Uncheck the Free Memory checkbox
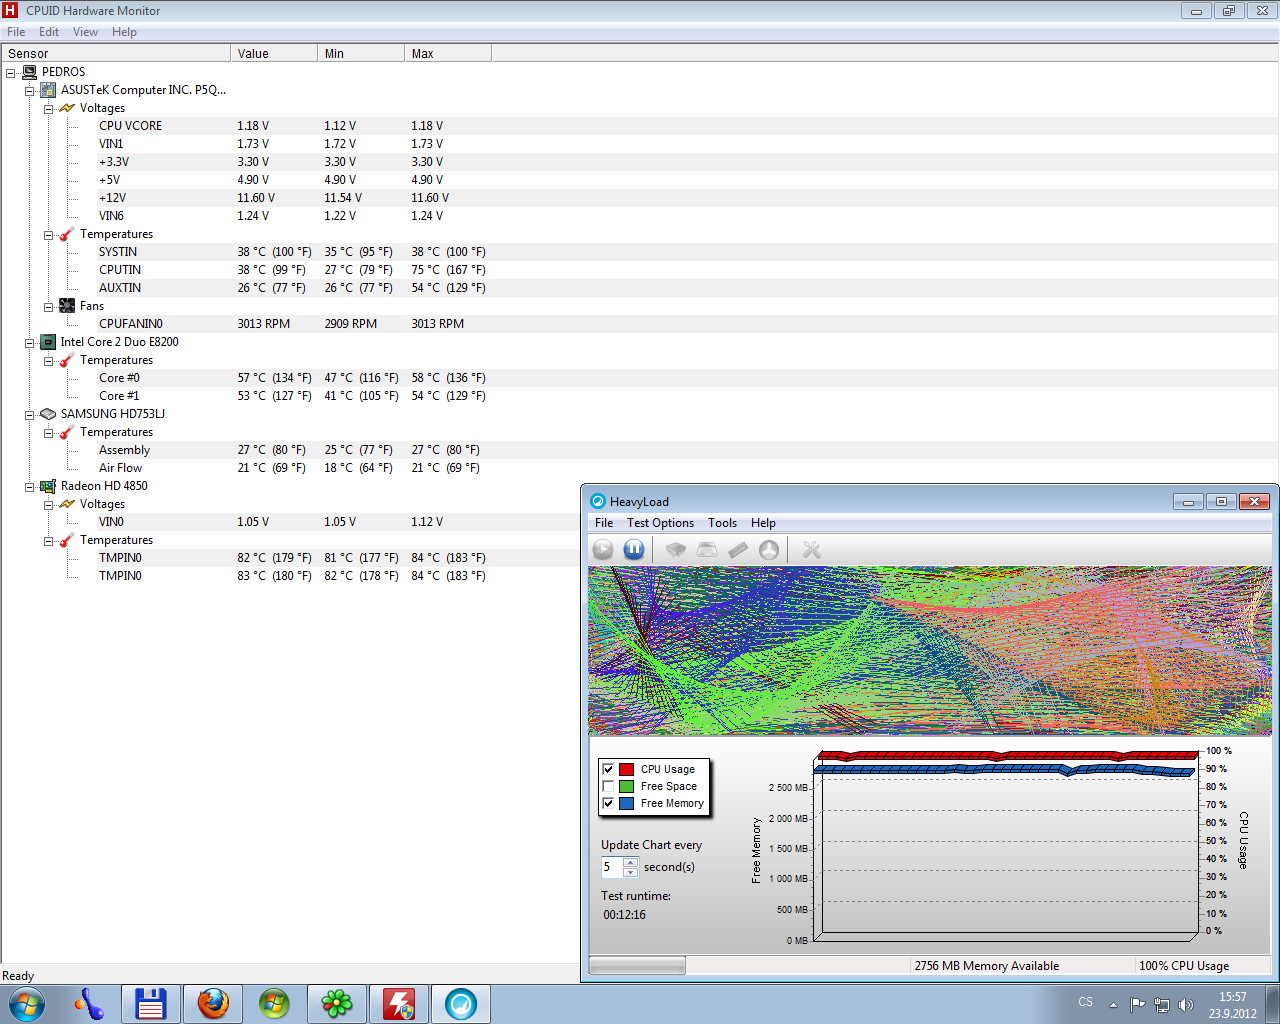Screen dimensions: 1280x1024 (608, 803)
